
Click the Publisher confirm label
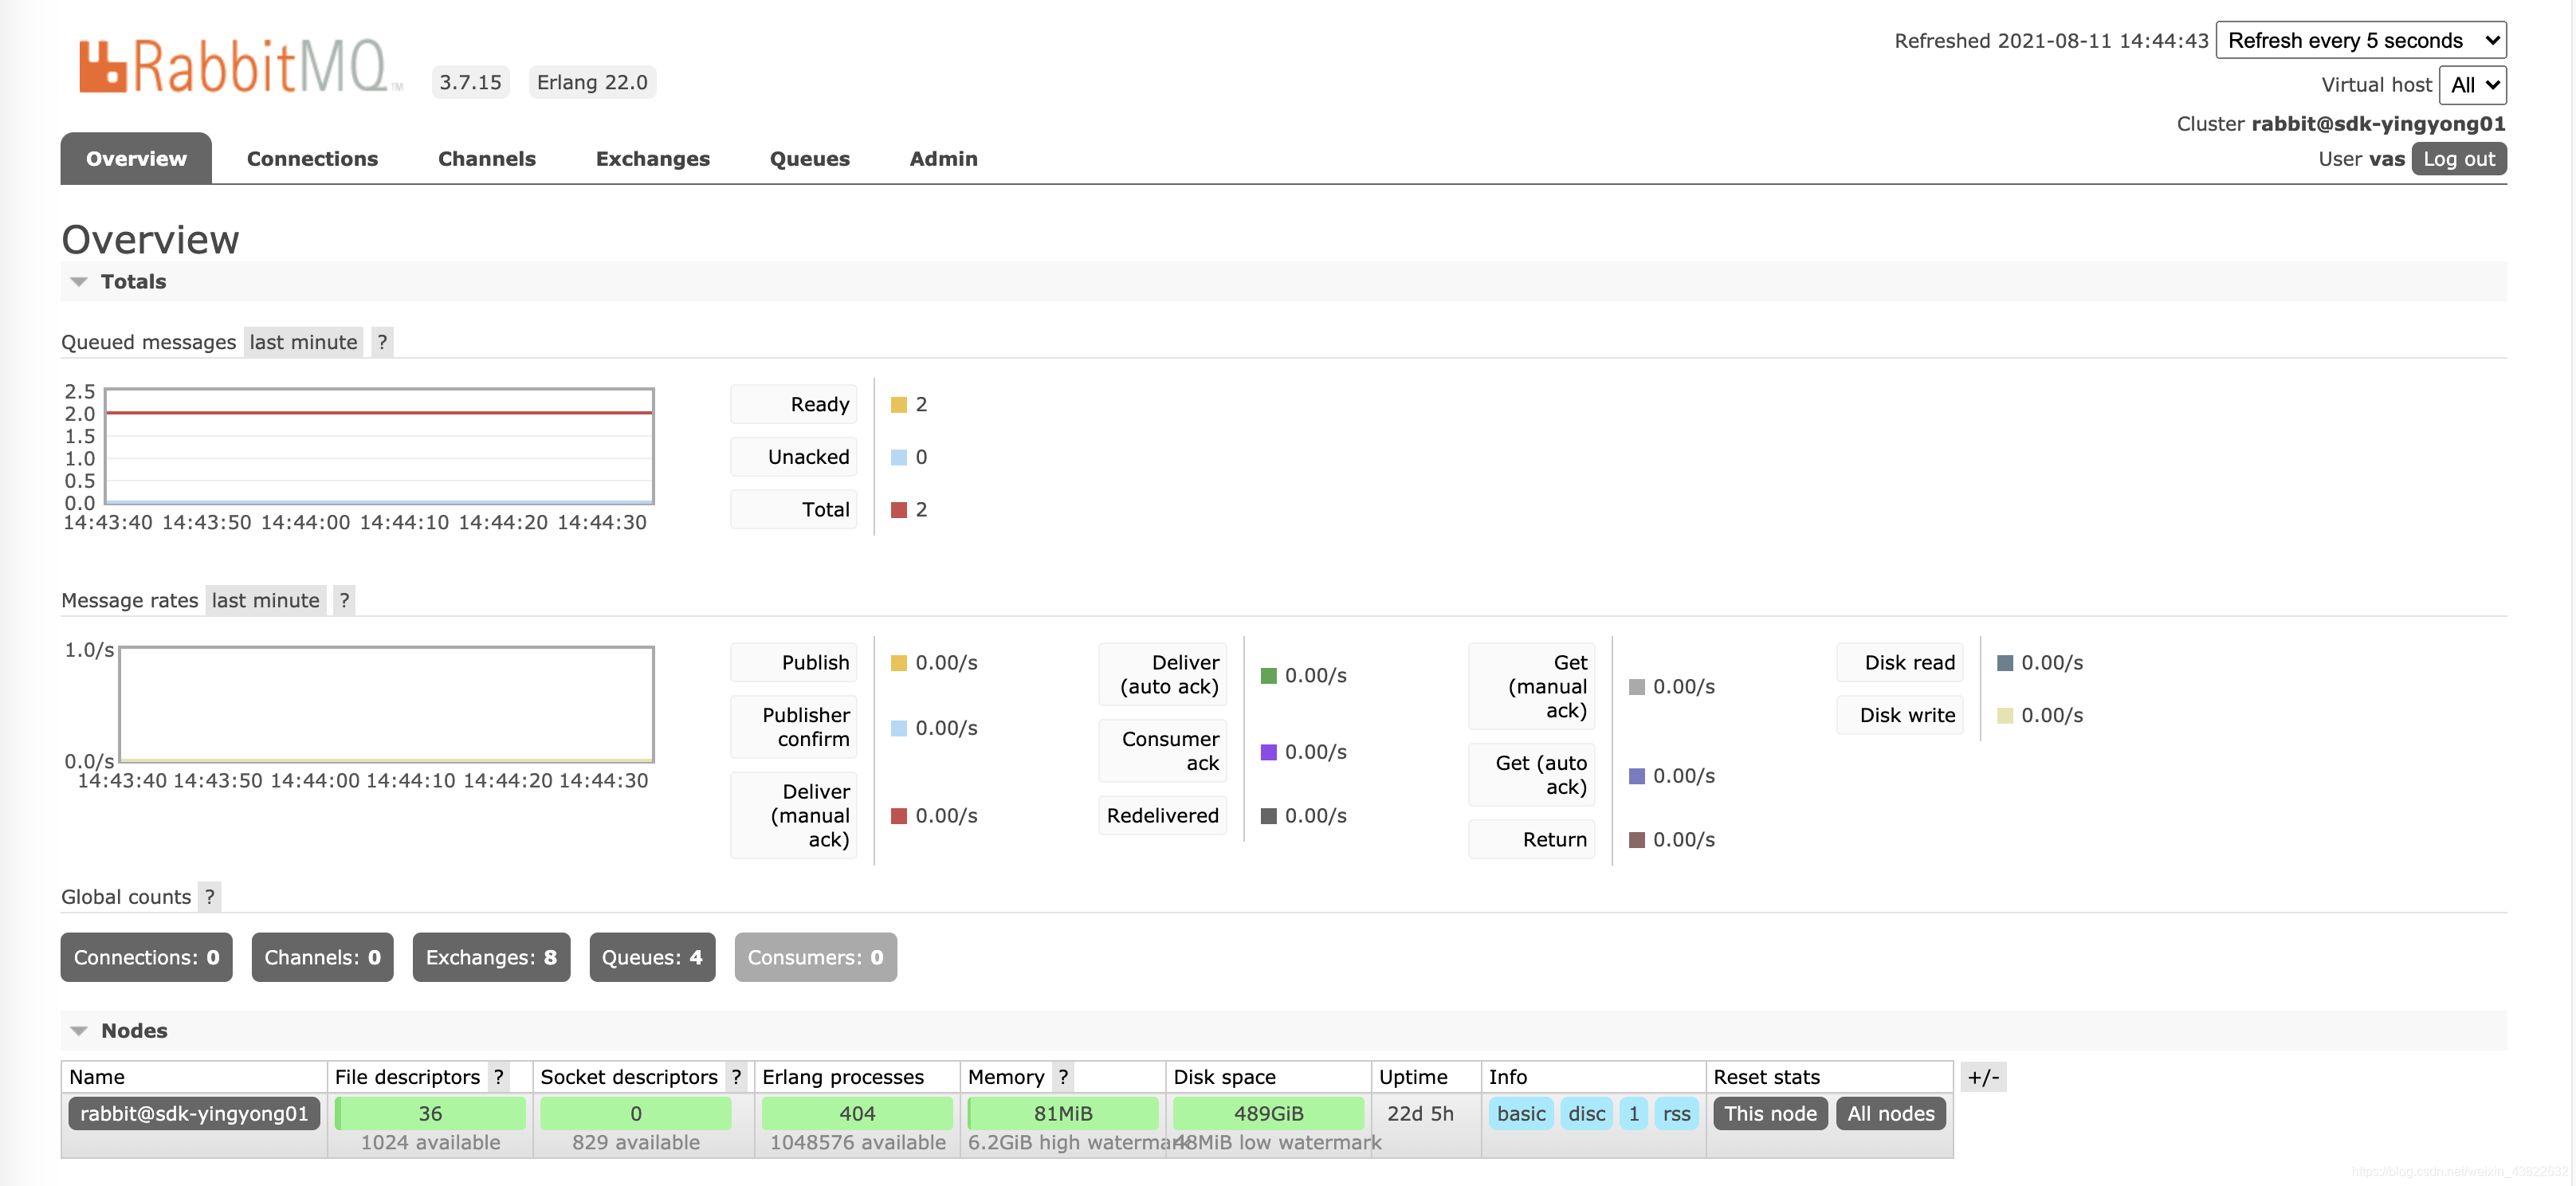[794, 728]
